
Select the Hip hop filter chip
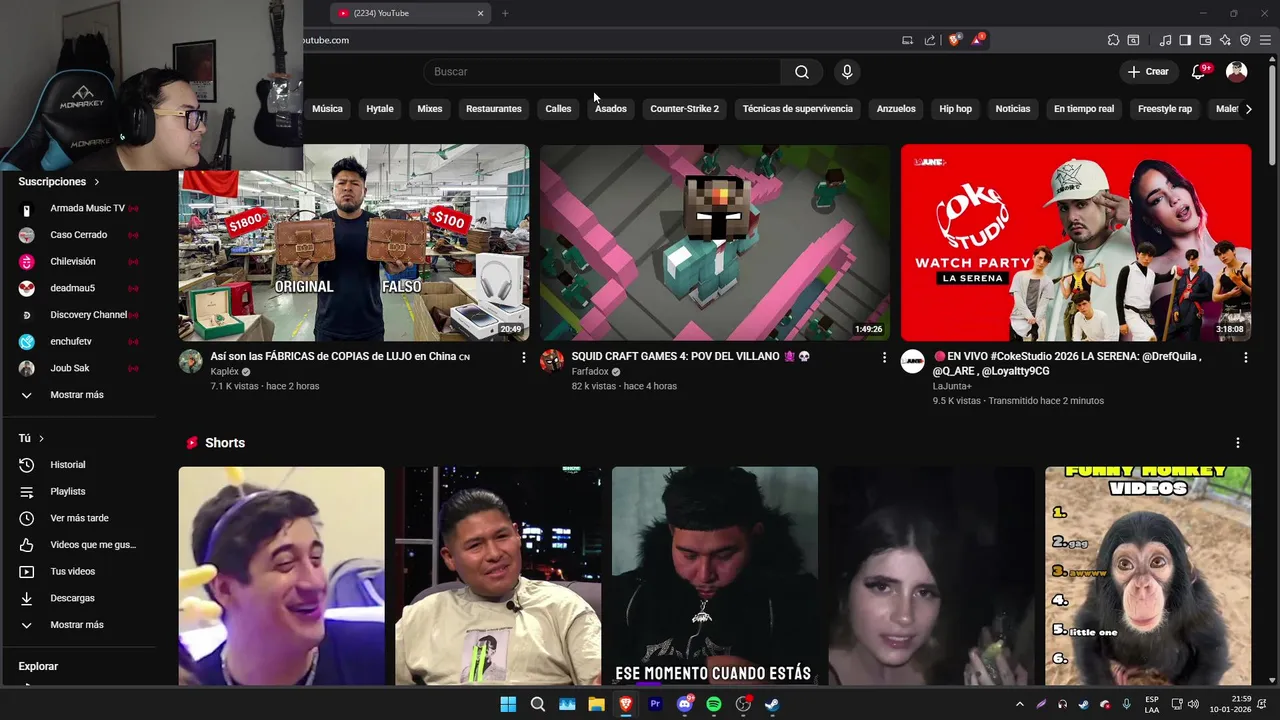click(x=955, y=109)
